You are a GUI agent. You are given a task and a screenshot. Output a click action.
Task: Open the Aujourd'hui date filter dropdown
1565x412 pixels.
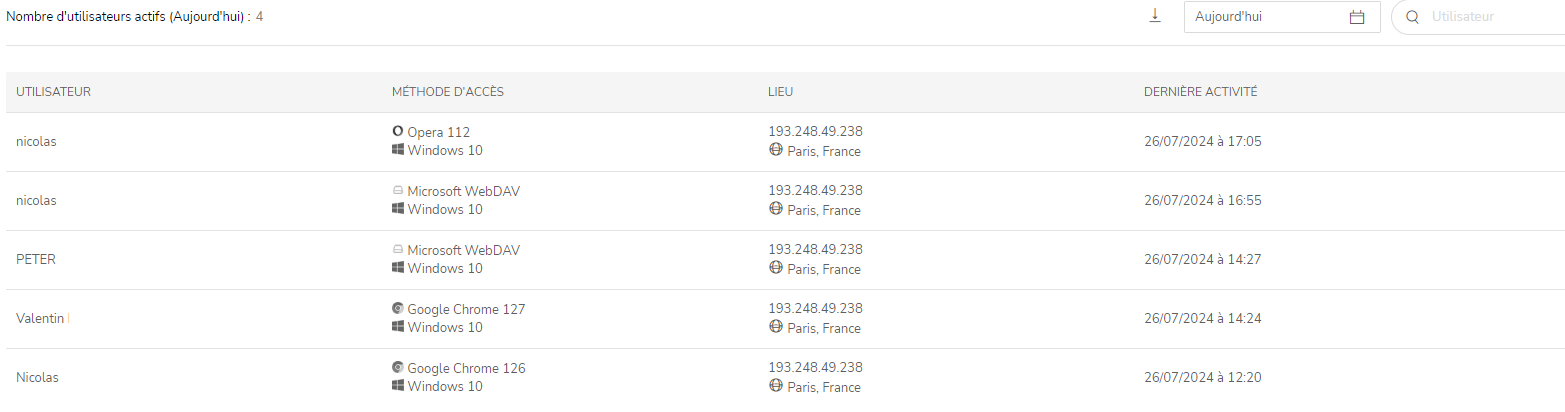(x=1270, y=17)
